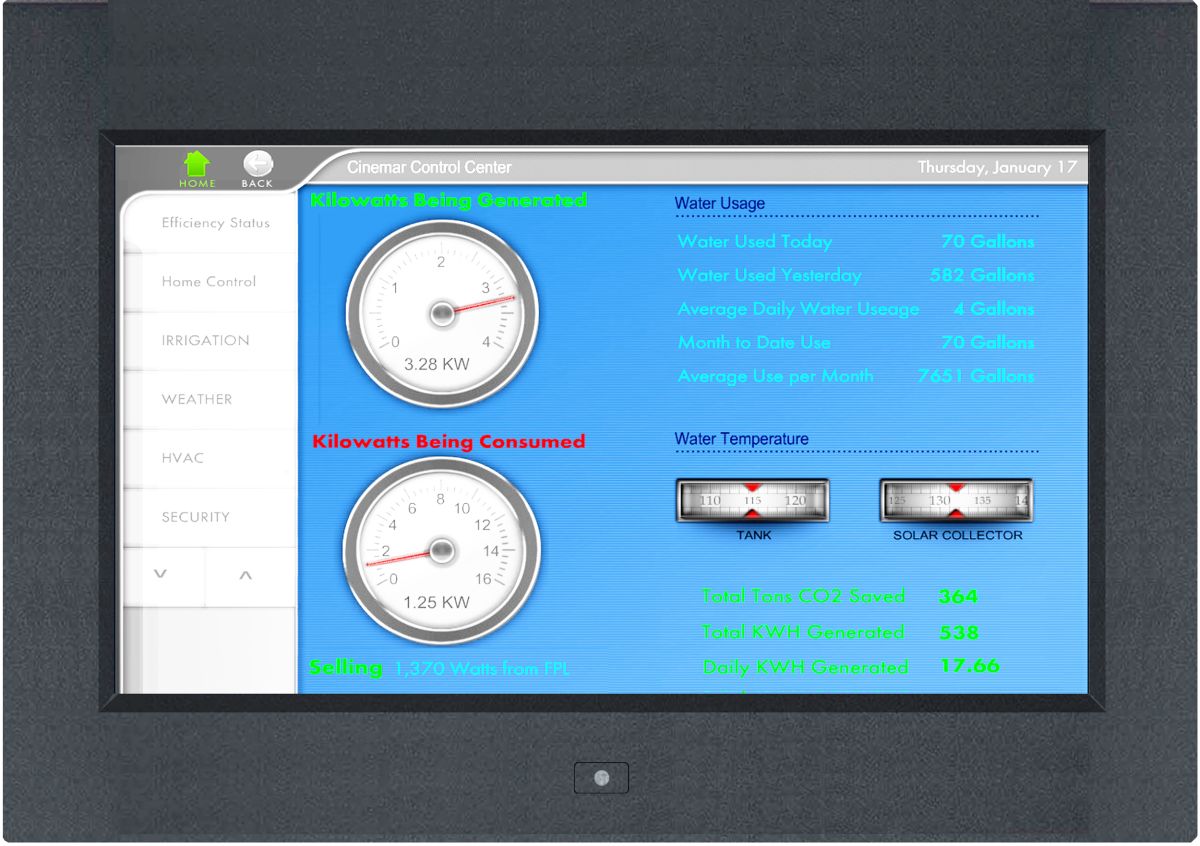Click the SOLAR COLLECTOR temperature gauge

(x=956, y=500)
